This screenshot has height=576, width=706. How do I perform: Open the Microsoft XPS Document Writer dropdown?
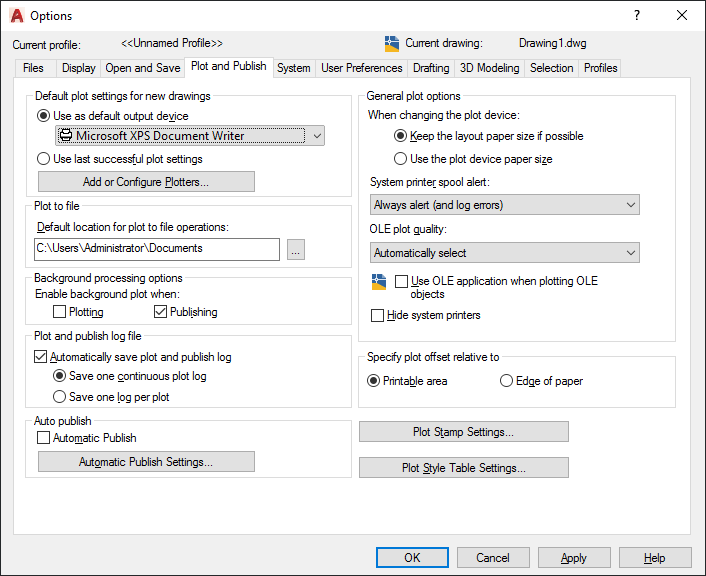tap(190, 136)
